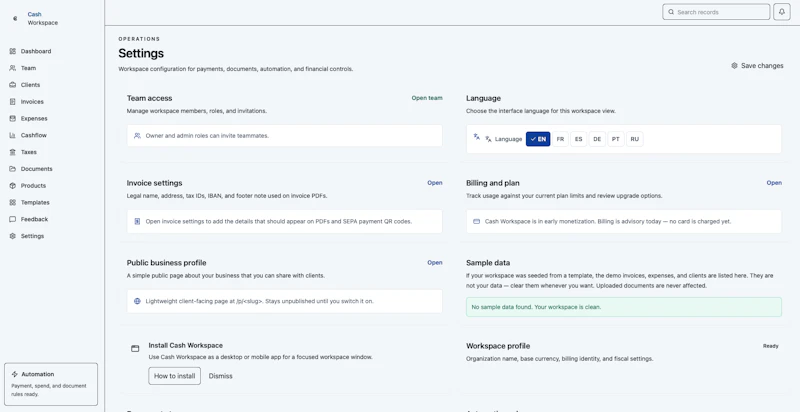Click the Feedback speech bubble icon
The width and height of the screenshot is (800, 412).
13,219
